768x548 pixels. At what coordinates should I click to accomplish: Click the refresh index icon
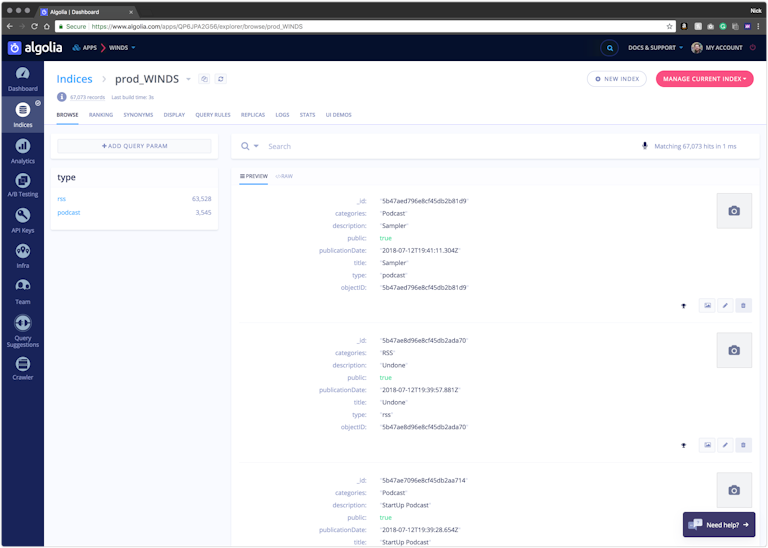coord(221,79)
